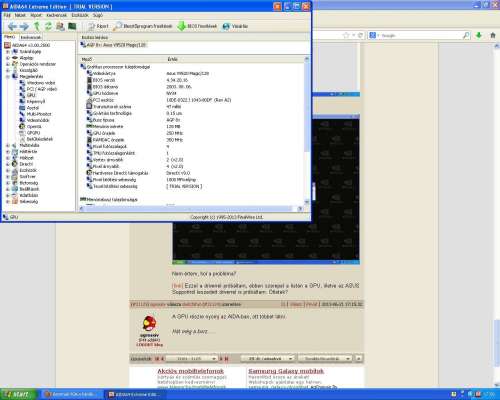500x400 pixels.
Task: Select Biztonság in the tree
Action: 25,183
